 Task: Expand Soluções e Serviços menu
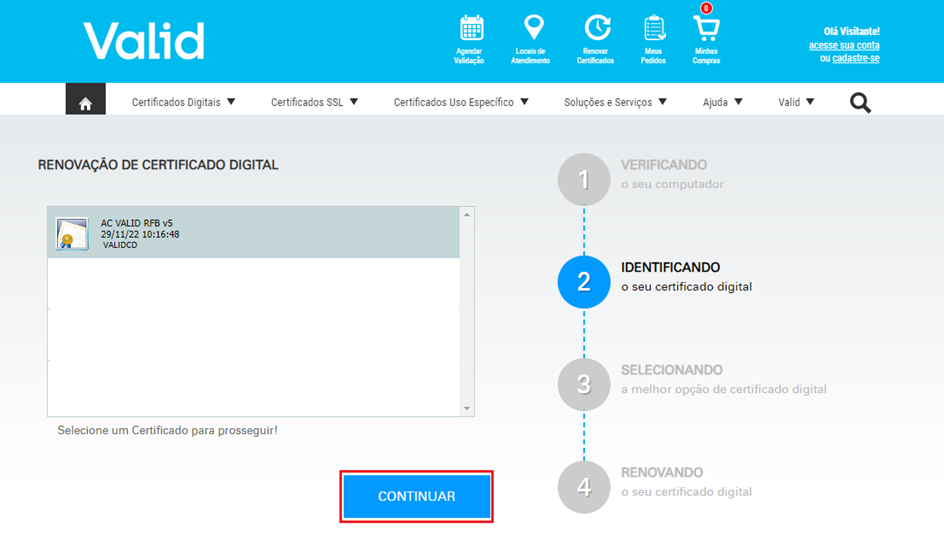[615, 102]
